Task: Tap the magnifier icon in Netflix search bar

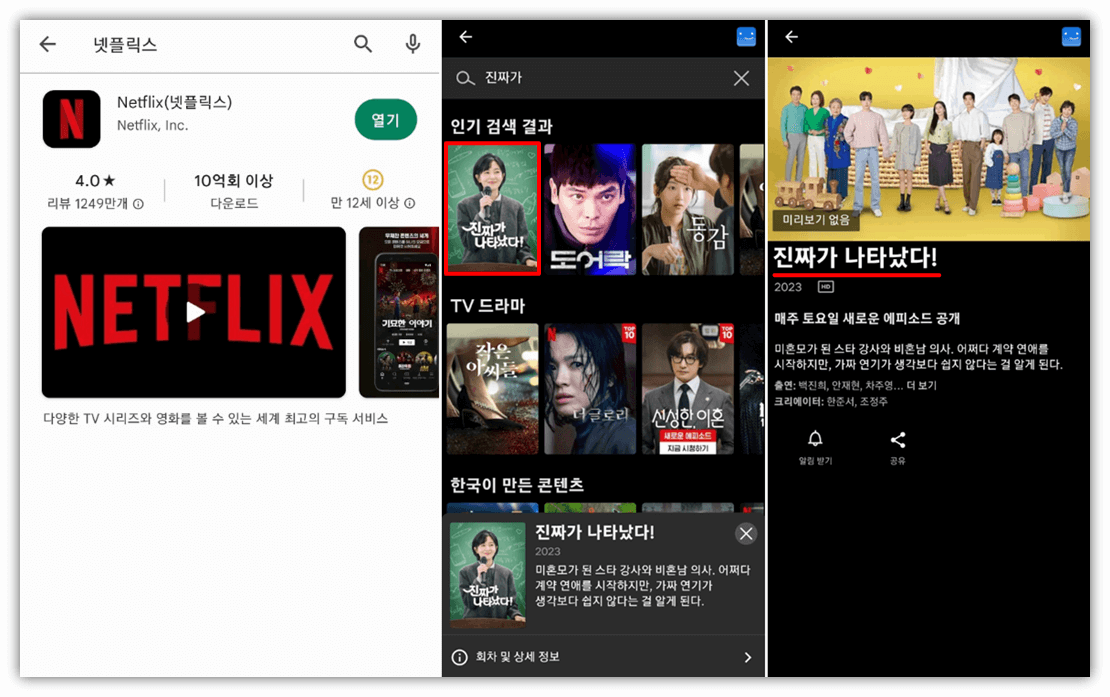Action: [x=464, y=78]
